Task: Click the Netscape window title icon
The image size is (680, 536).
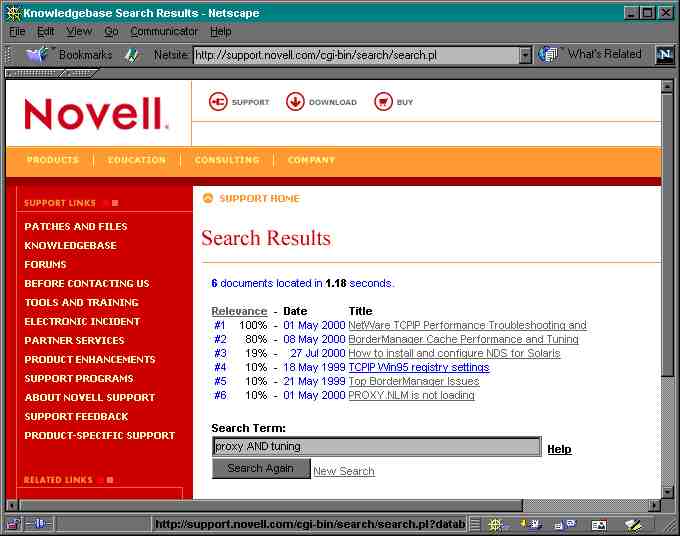Action: click(x=14, y=13)
